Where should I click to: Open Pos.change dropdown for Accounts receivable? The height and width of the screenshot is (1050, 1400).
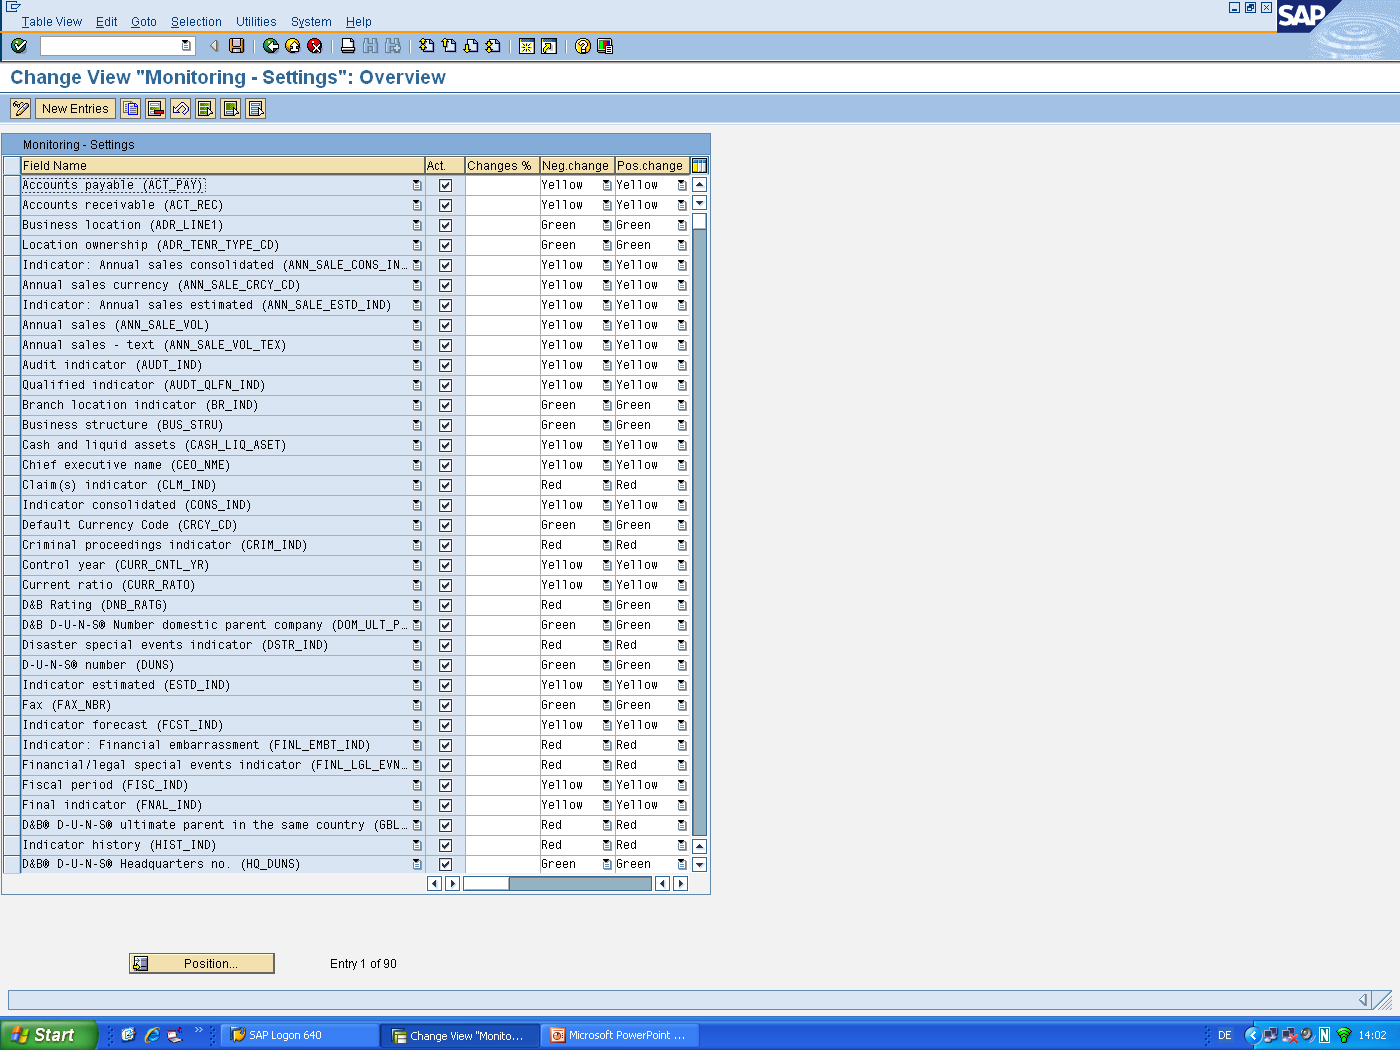point(682,205)
